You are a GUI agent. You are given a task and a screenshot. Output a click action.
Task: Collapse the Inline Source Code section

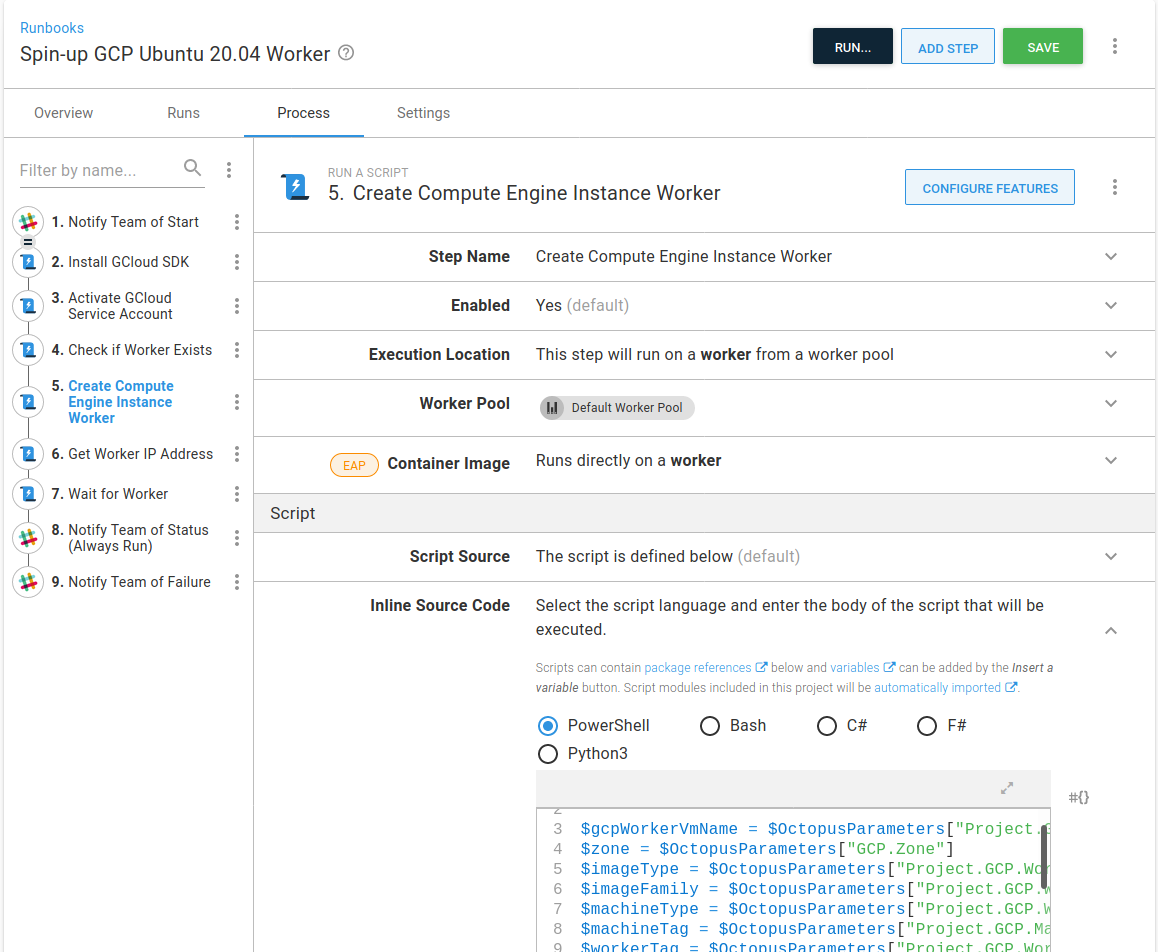coord(1110,631)
